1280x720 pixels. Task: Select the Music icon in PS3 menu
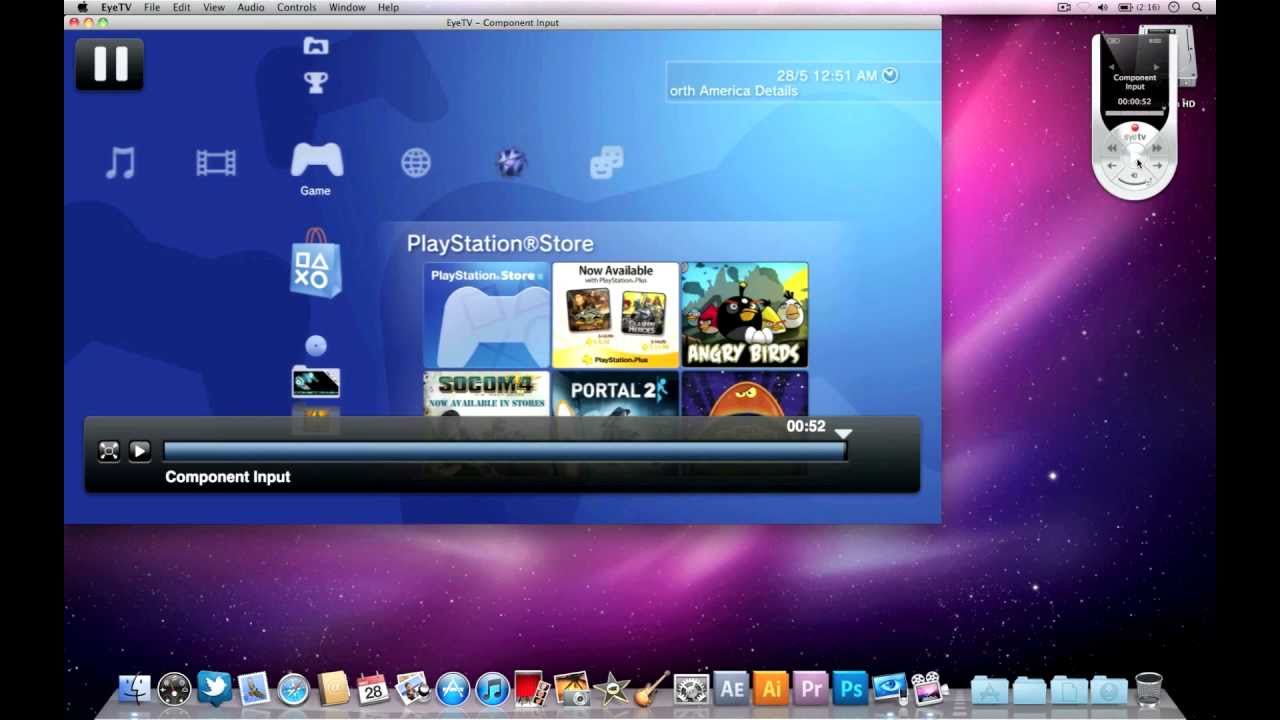120,162
